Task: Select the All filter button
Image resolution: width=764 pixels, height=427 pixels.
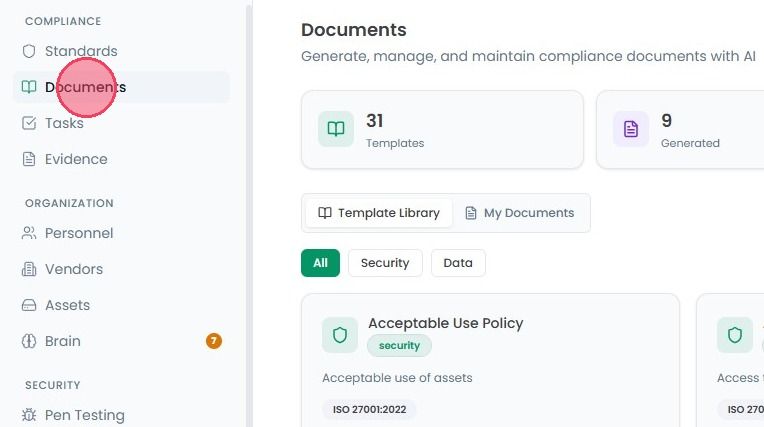Action: point(320,263)
